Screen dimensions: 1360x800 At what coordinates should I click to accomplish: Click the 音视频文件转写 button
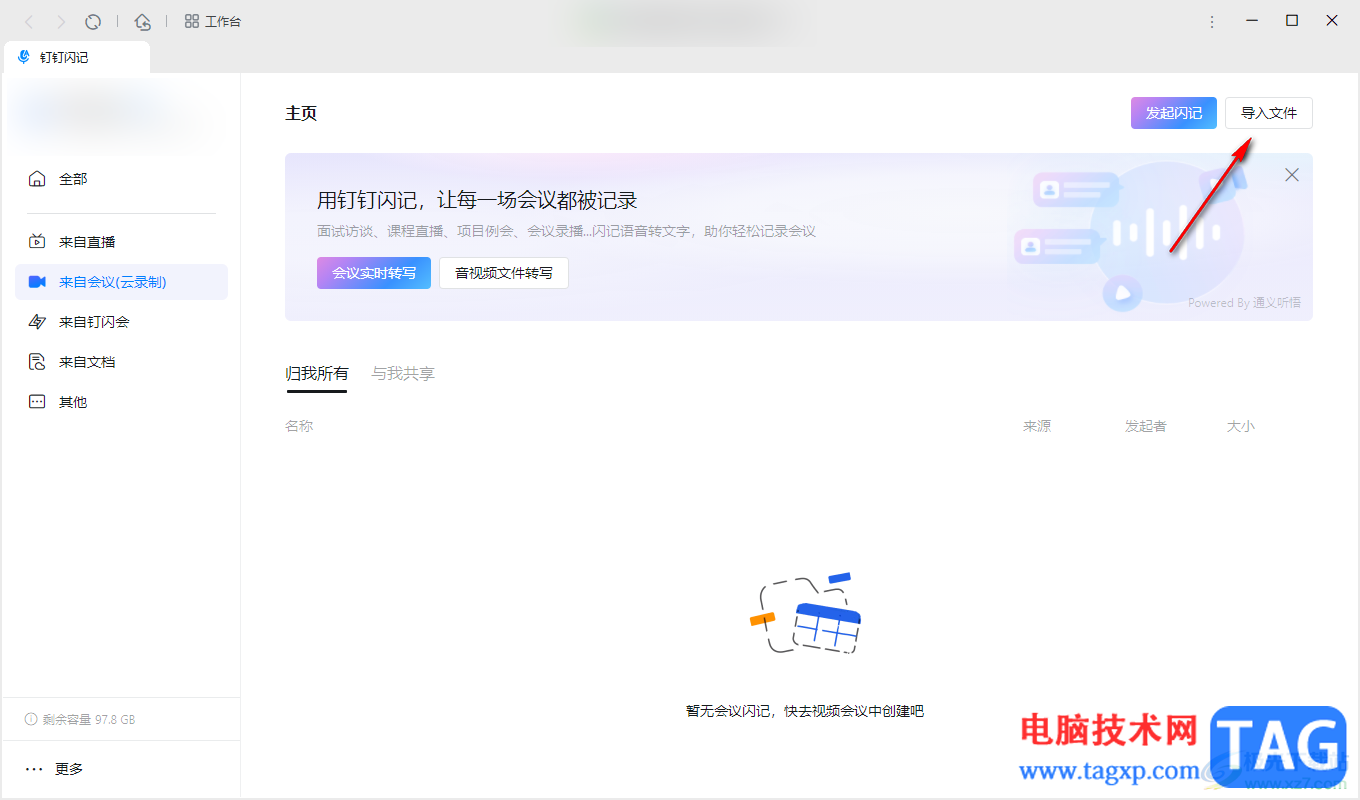click(x=504, y=273)
